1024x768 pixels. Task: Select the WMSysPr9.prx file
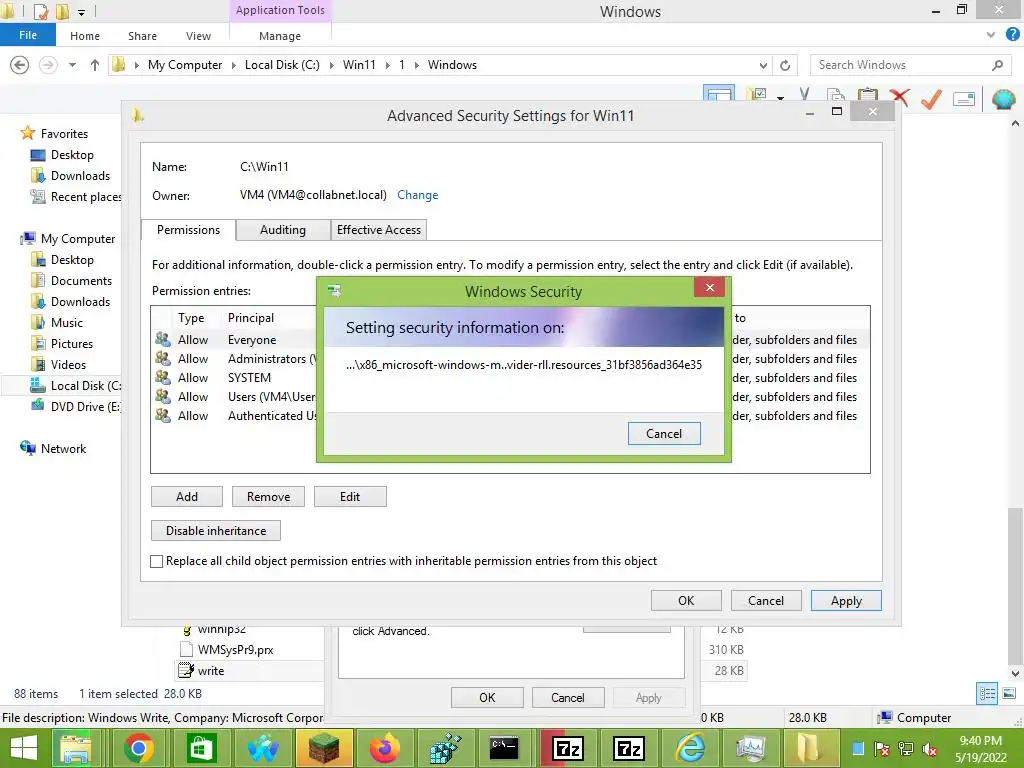coord(227,649)
